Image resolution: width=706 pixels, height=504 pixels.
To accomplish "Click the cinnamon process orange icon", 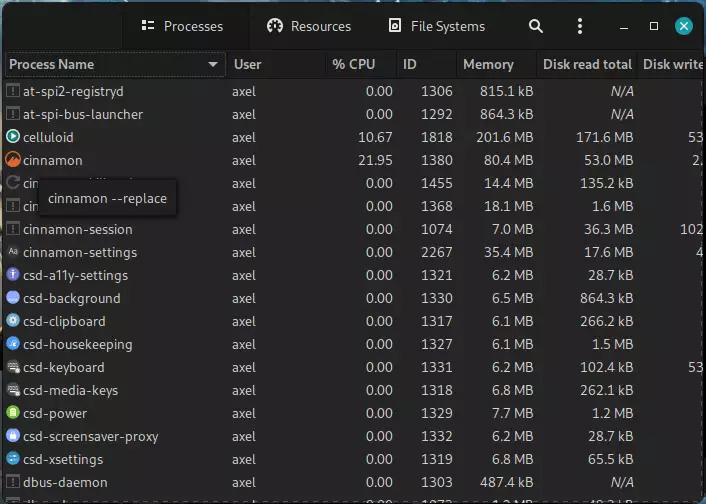I will [x=13, y=159].
